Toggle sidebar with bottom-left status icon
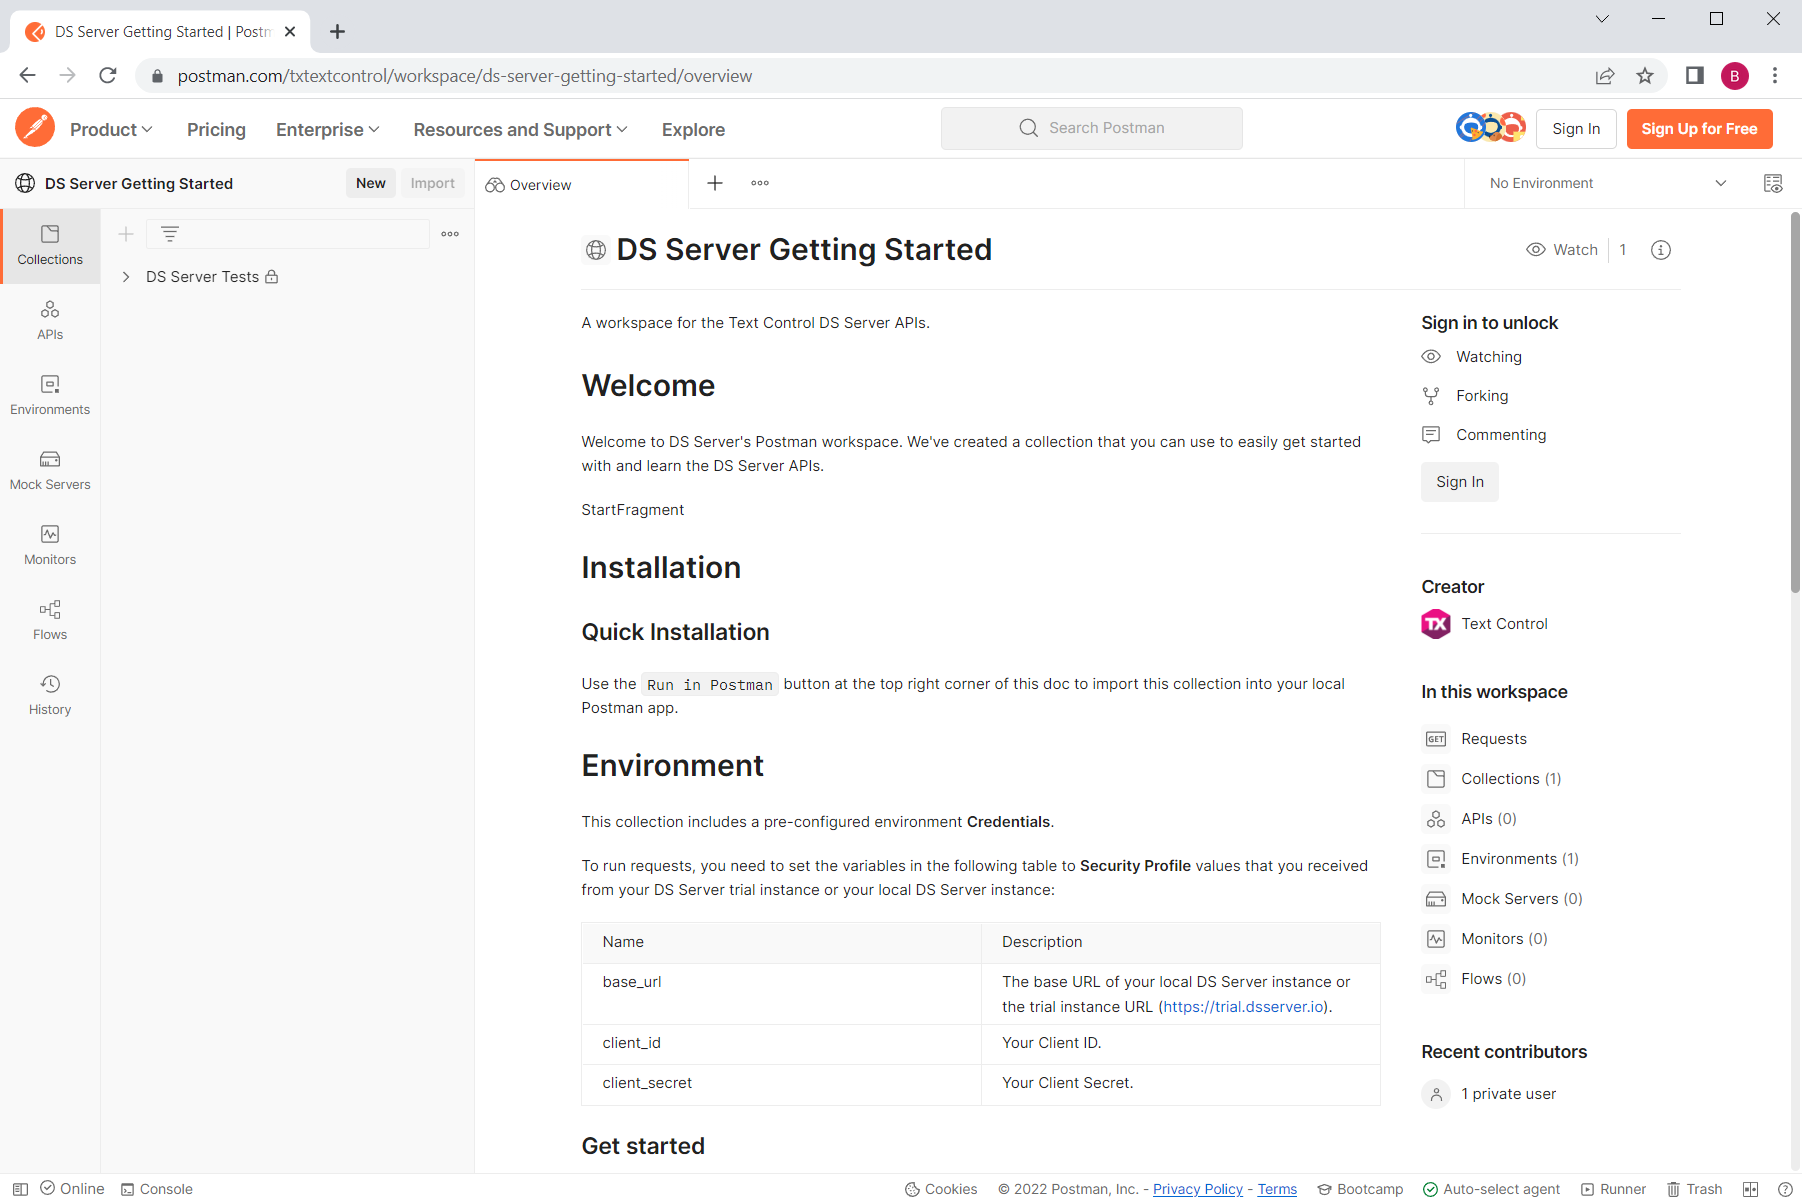1802x1204 pixels. click(20, 1189)
